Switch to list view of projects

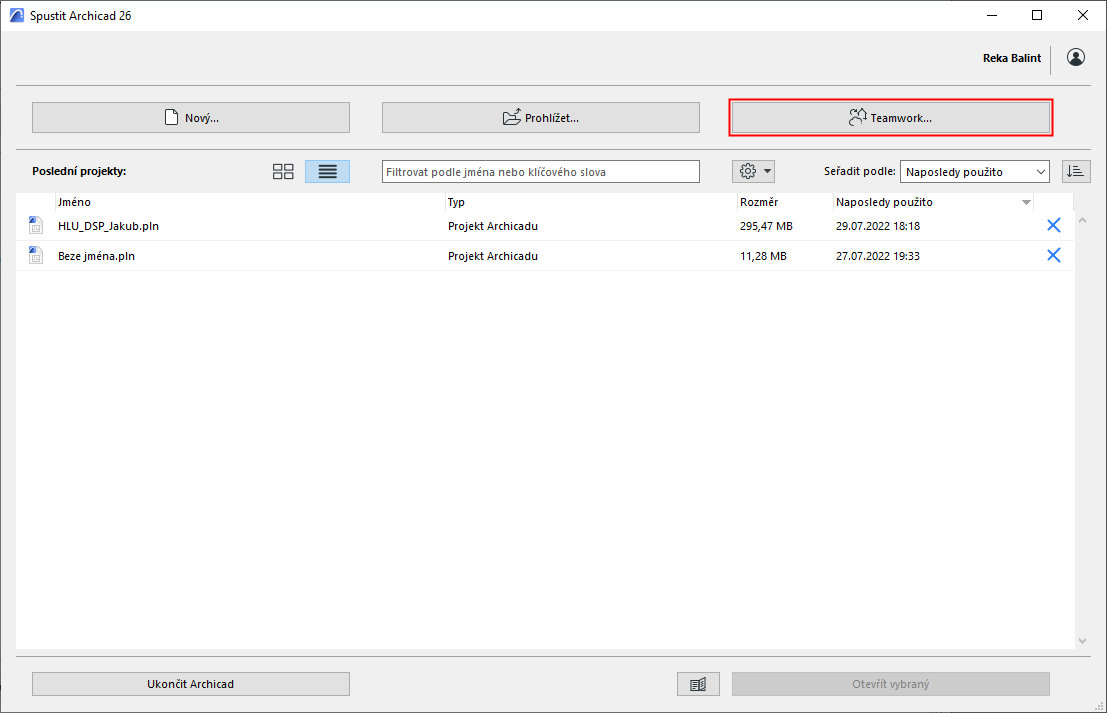tap(328, 172)
